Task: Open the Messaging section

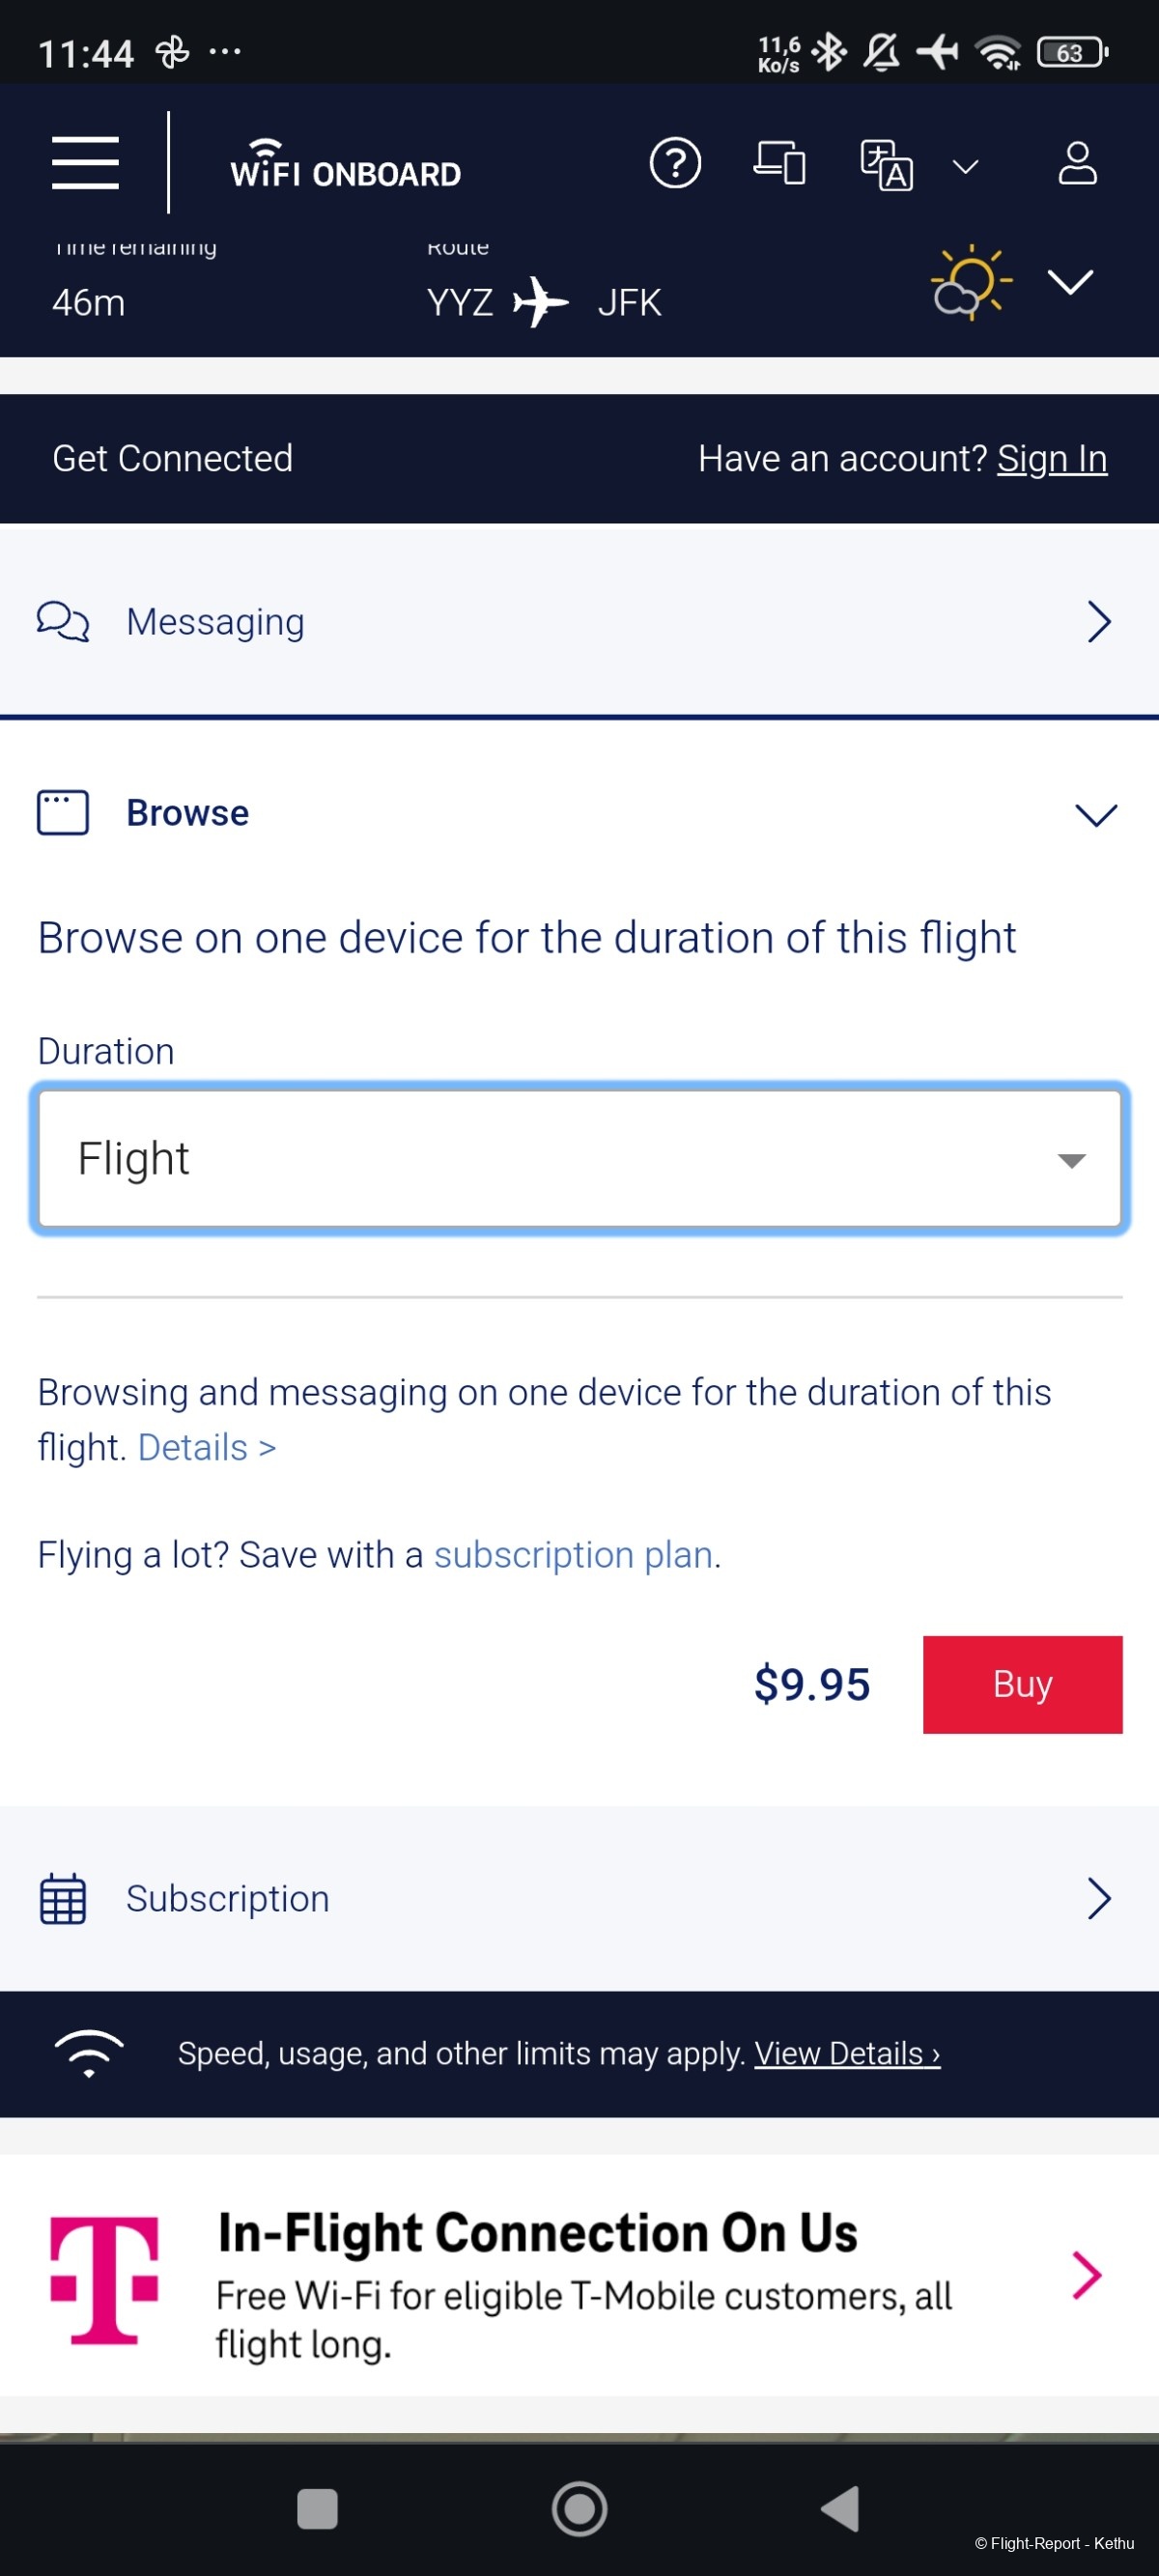Action: 580,621
